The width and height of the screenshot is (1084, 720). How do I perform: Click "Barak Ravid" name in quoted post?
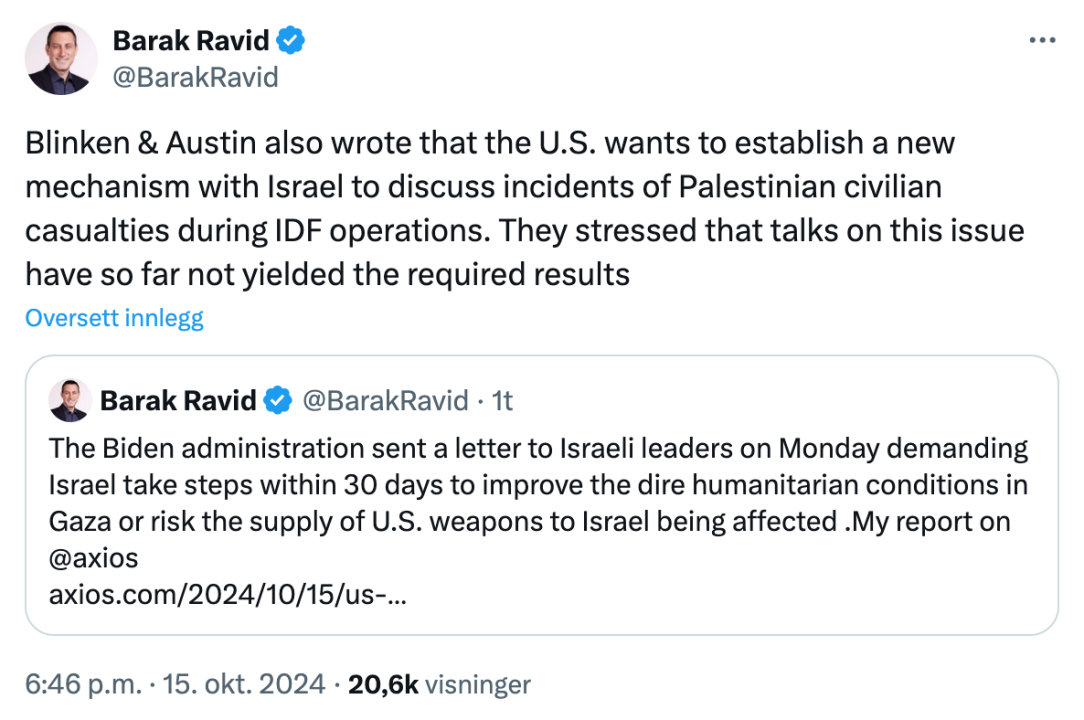point(178,401)
